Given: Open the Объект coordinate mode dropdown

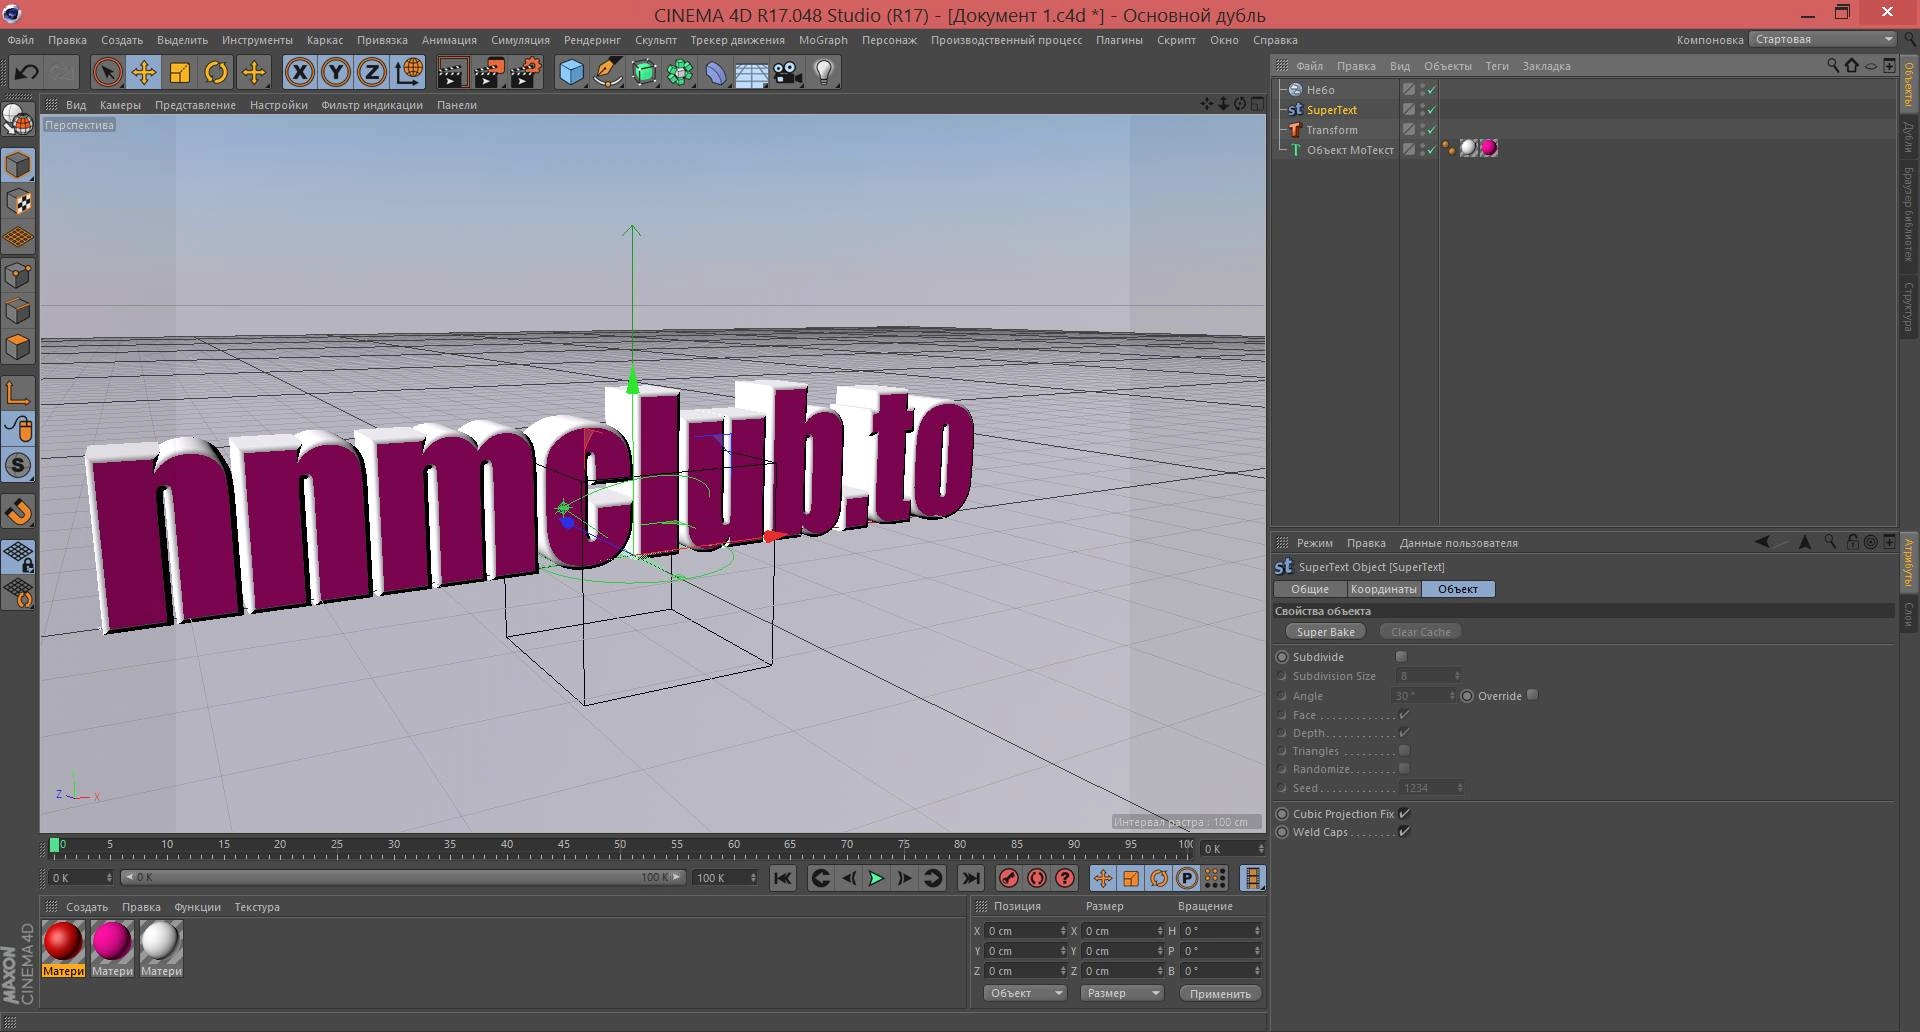Looking at the screenshot, I should 1025,993.
